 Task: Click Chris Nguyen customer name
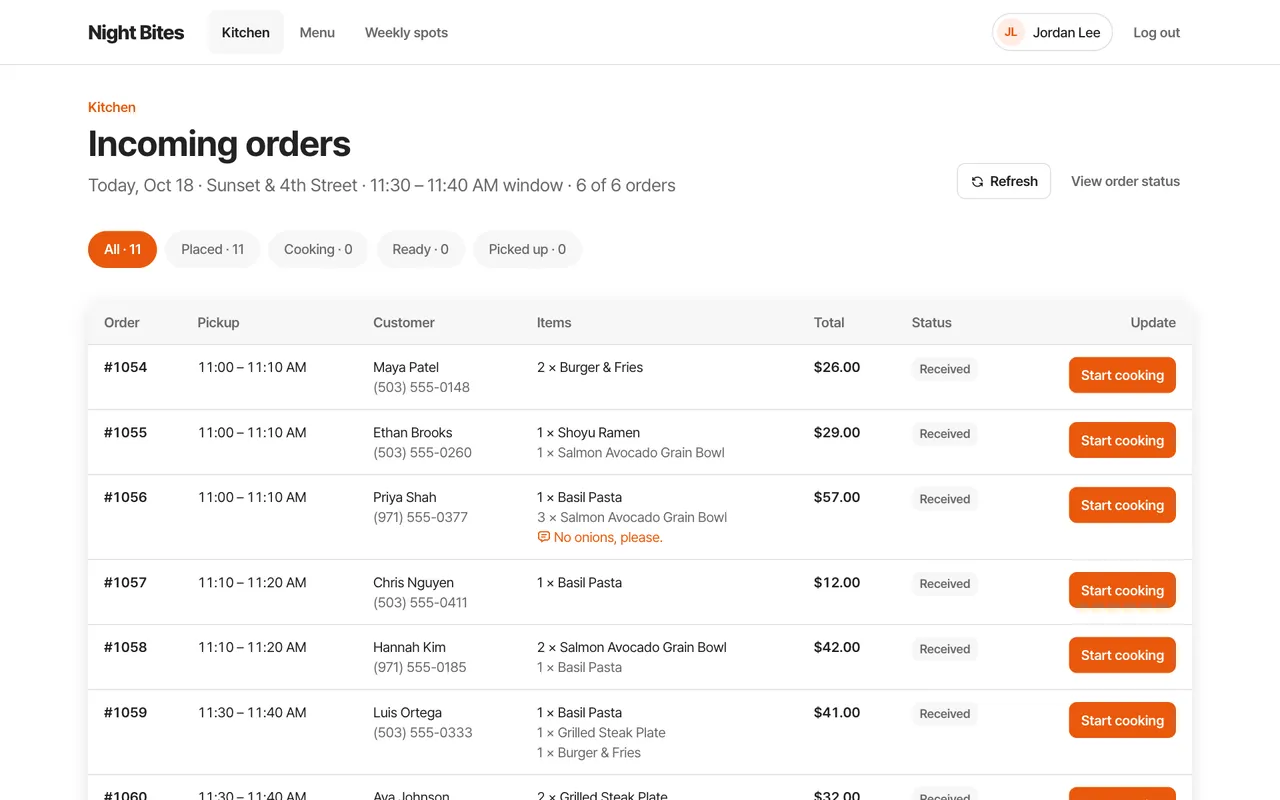pos(413,582)
